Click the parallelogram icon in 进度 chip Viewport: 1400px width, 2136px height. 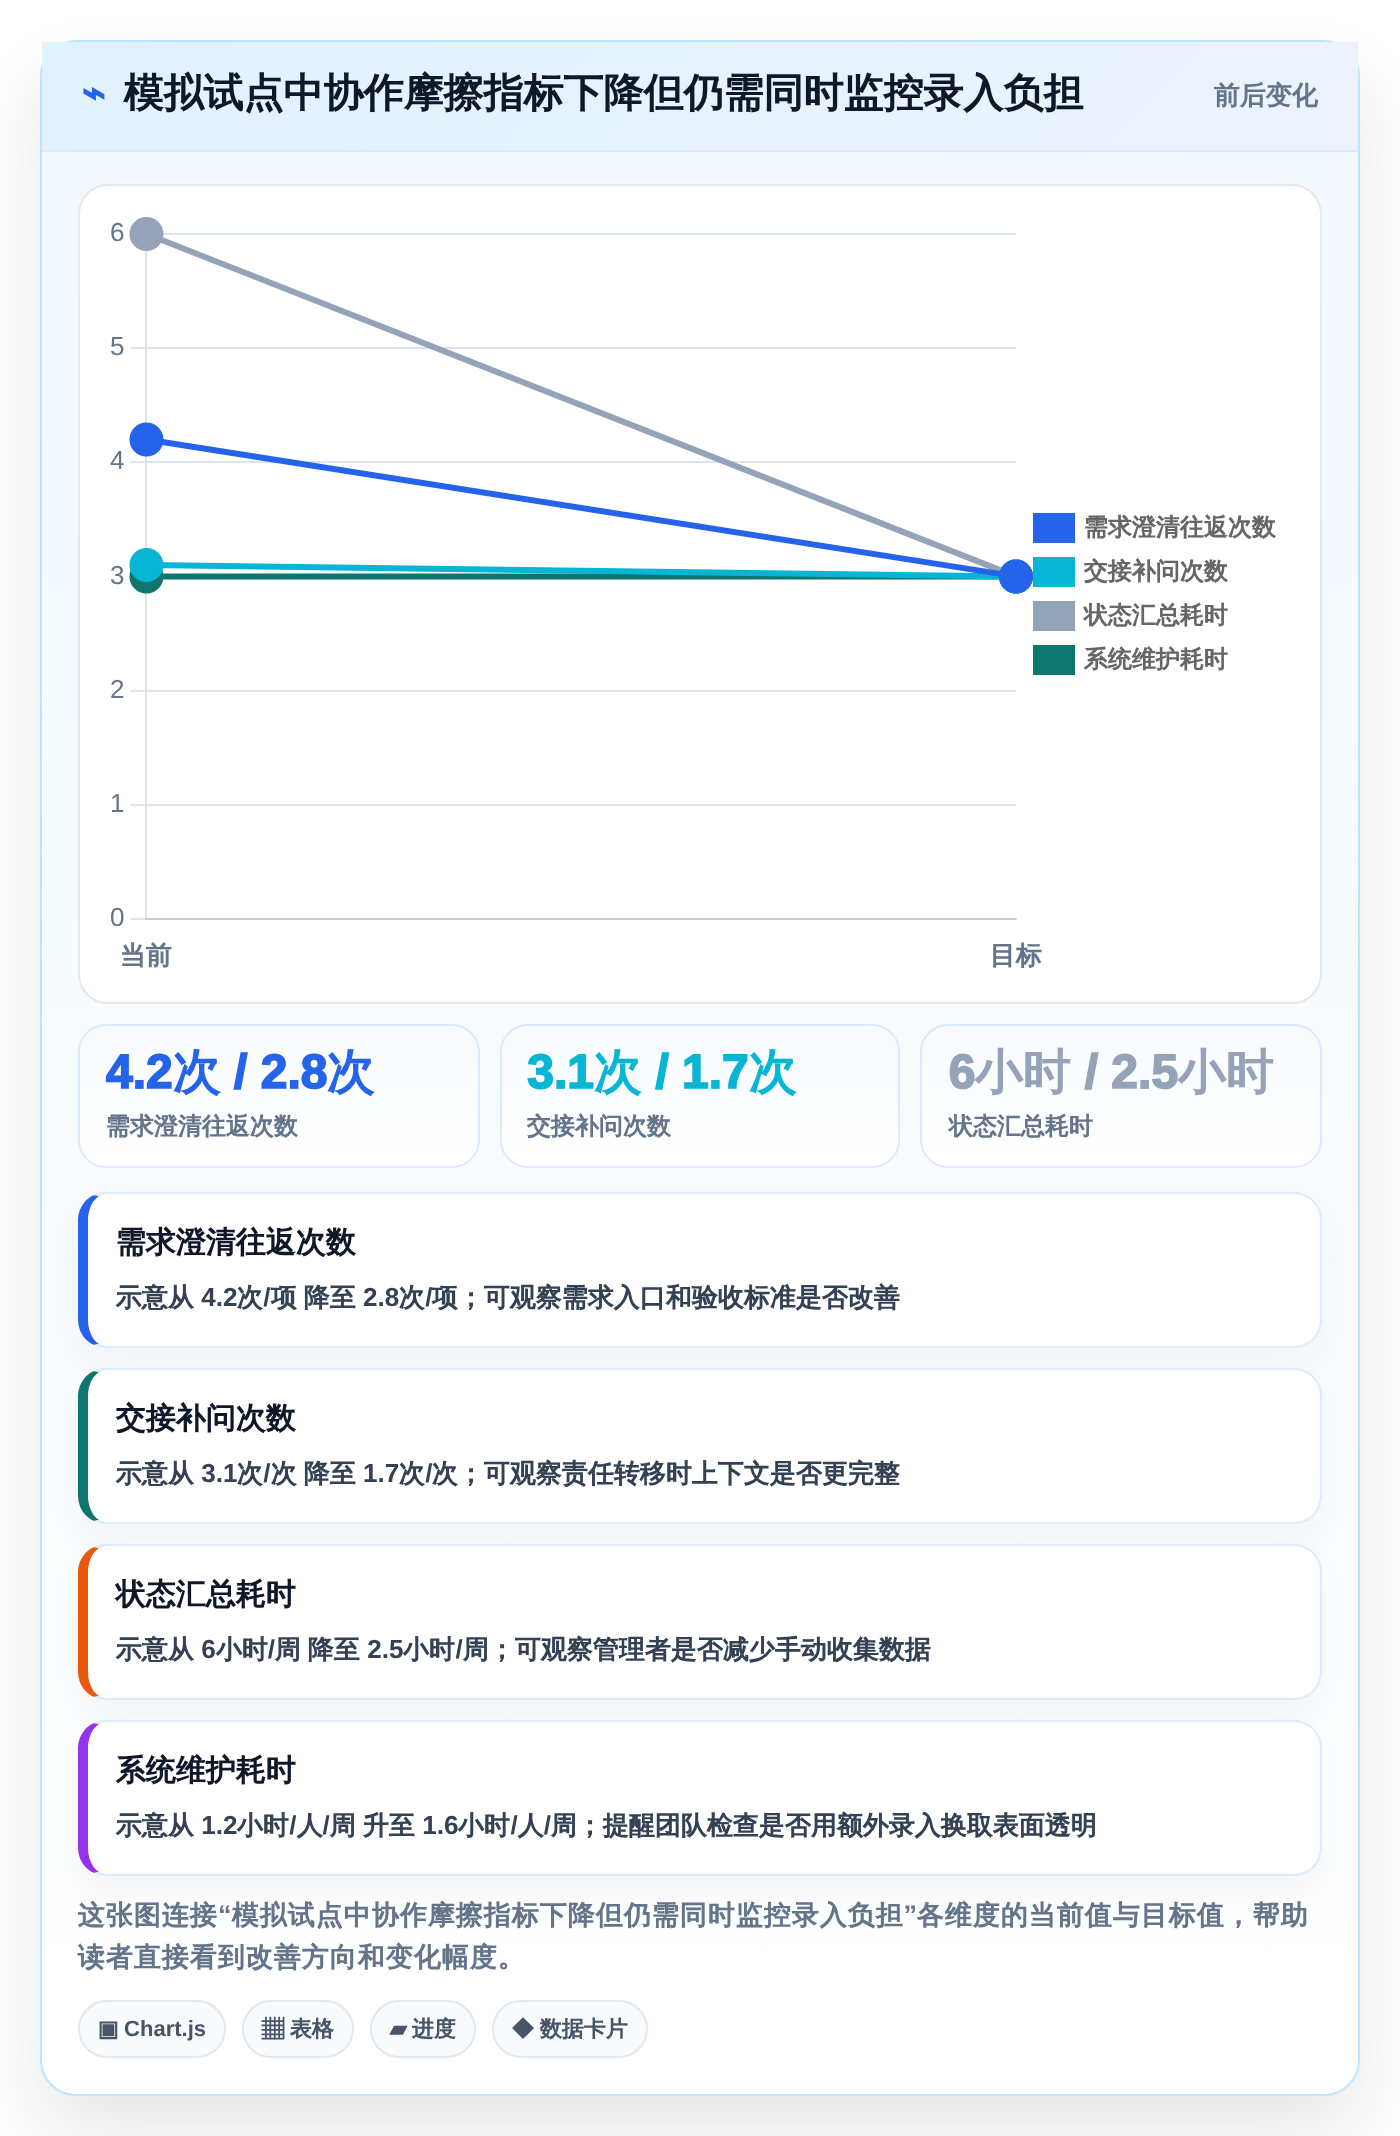click(x=398, y=2031)
